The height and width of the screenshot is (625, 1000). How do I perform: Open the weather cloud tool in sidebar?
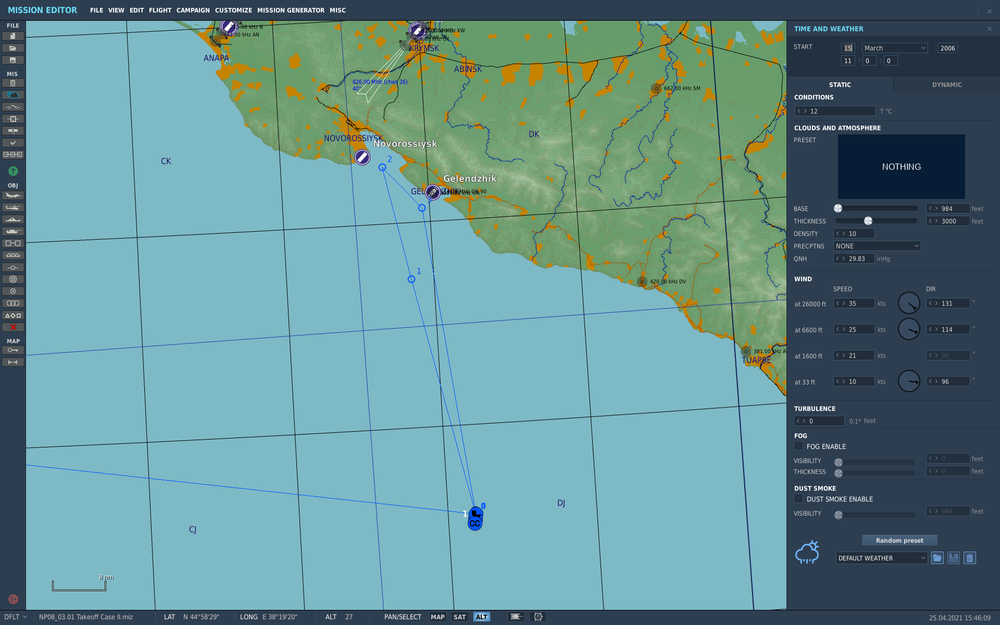[x=13, y=95]
